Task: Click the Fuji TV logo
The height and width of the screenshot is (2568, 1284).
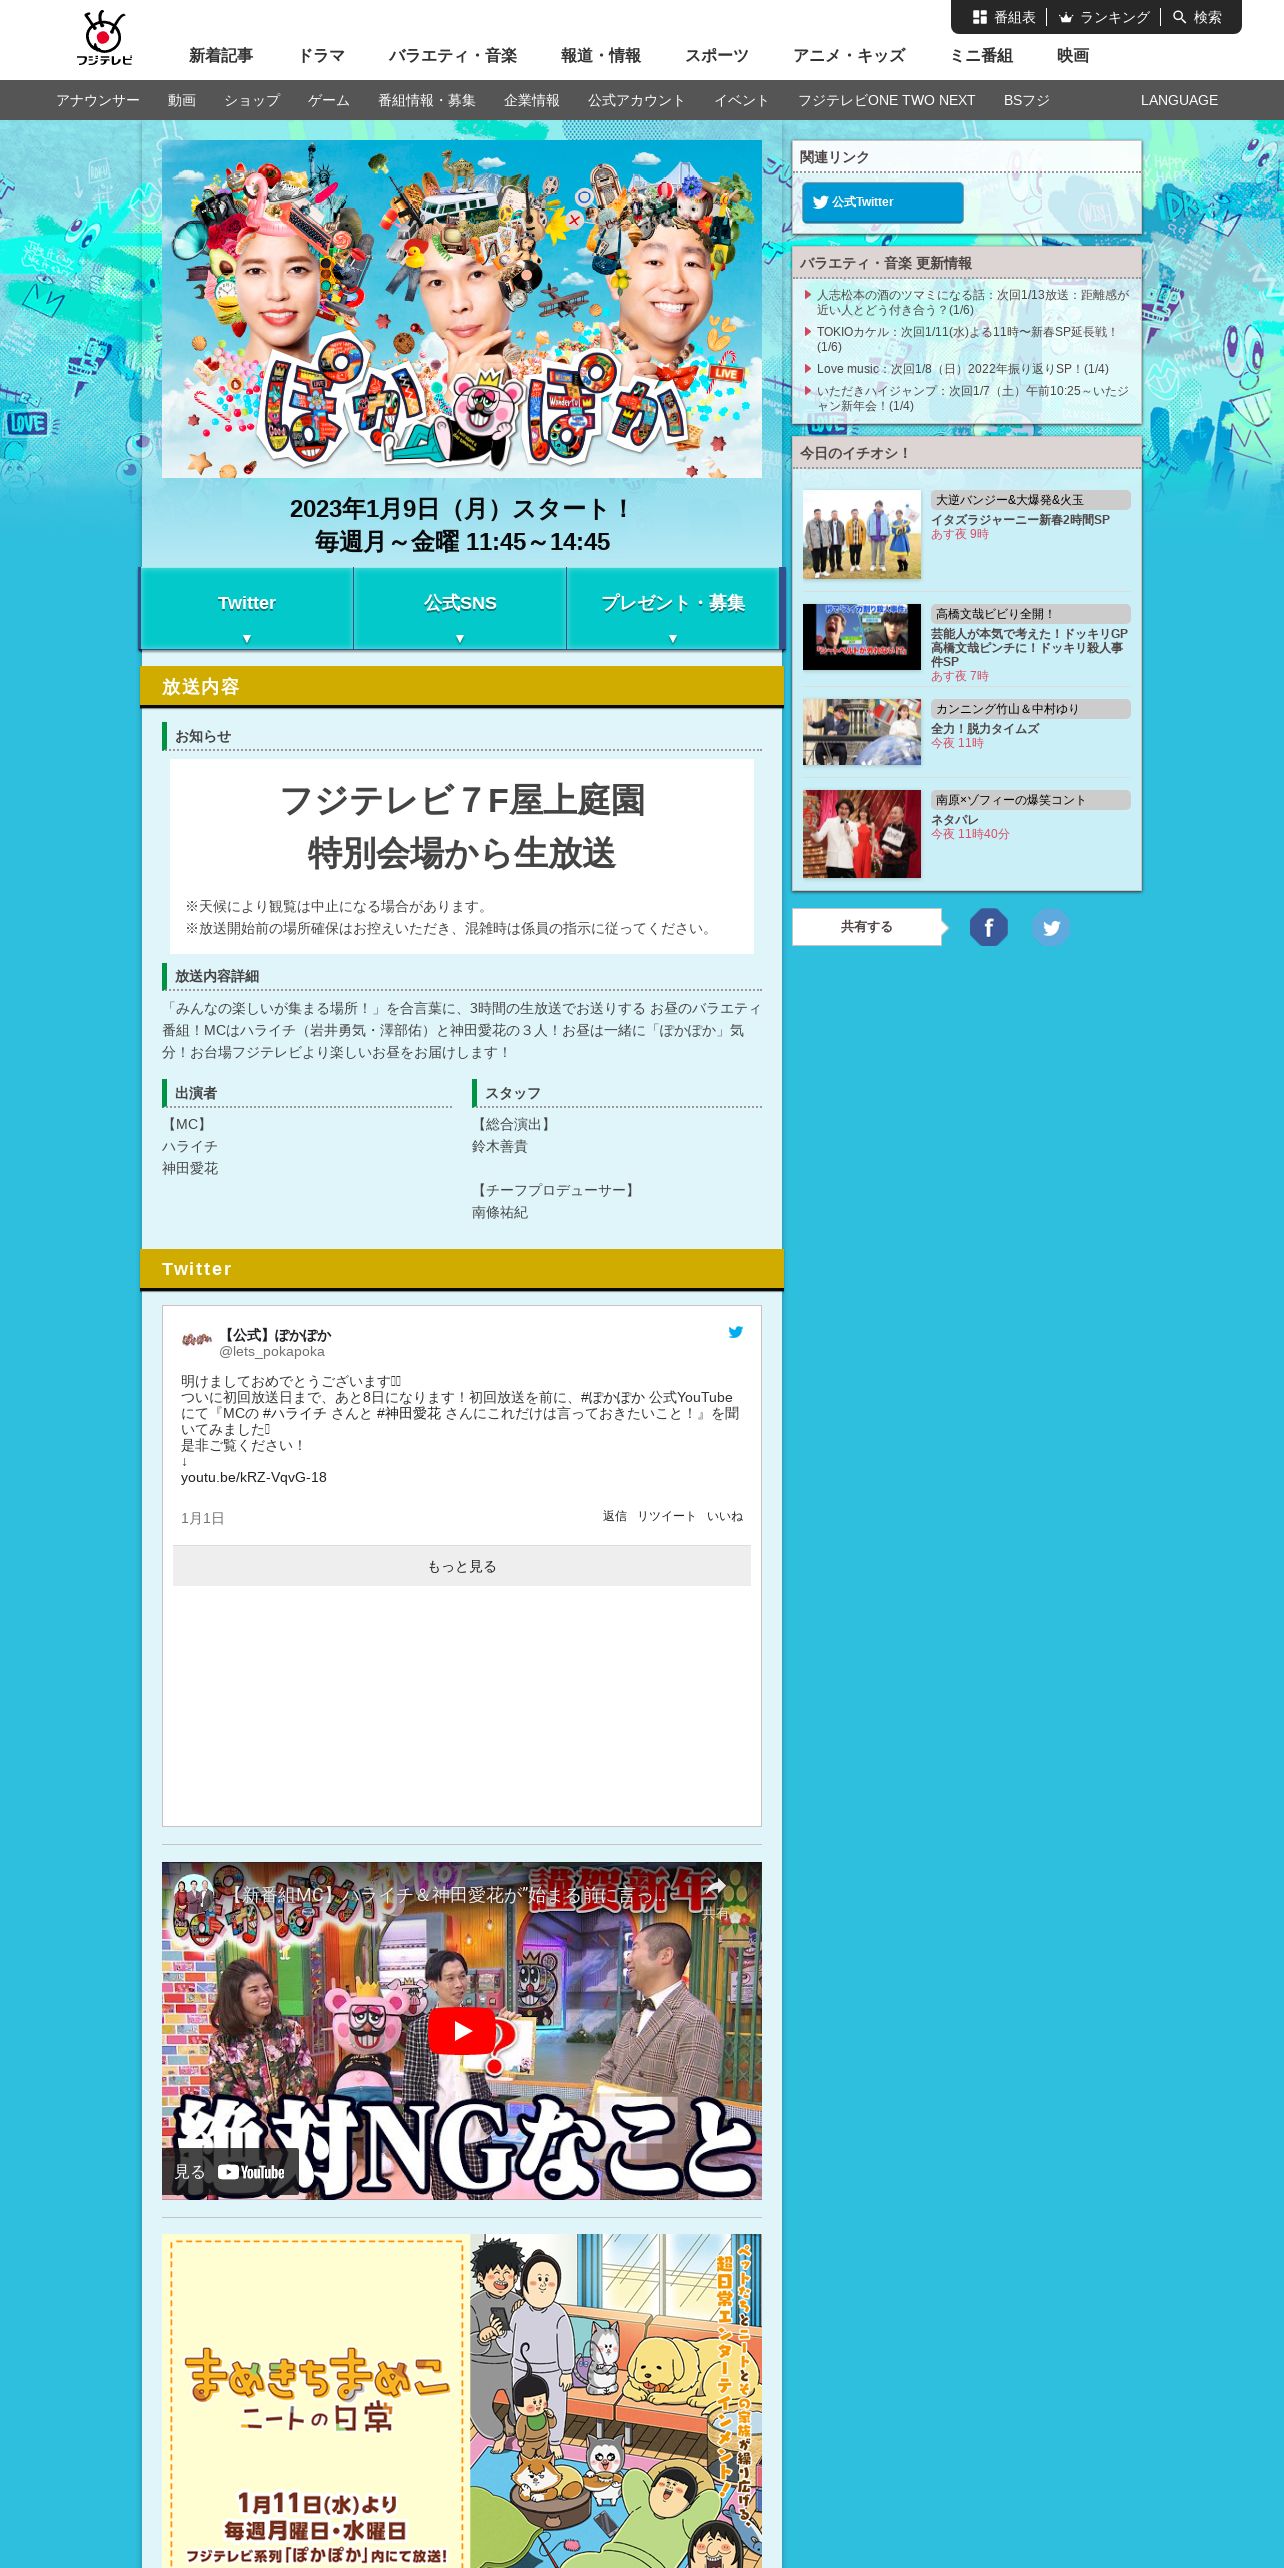Action: click(104, 39)
